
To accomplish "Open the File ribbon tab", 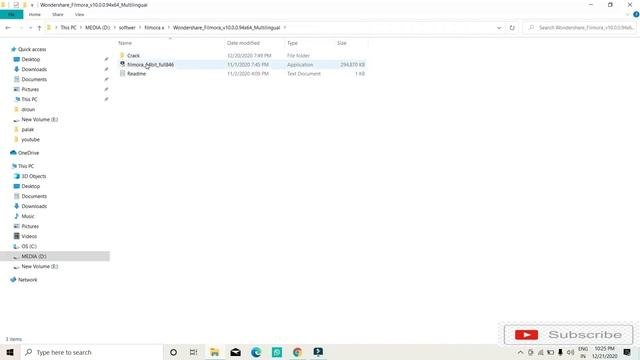I will click(11, 15).
